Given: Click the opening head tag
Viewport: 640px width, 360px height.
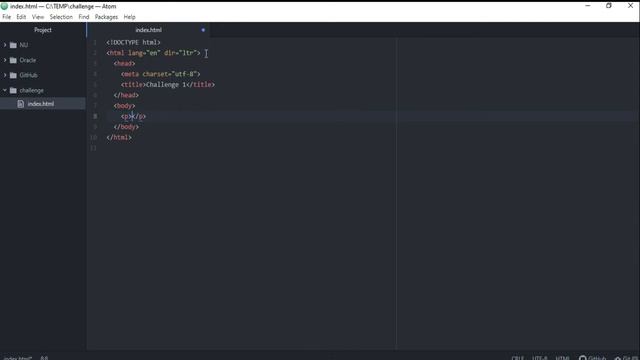Looking at the screenshot, I should [x=124, y=64].
